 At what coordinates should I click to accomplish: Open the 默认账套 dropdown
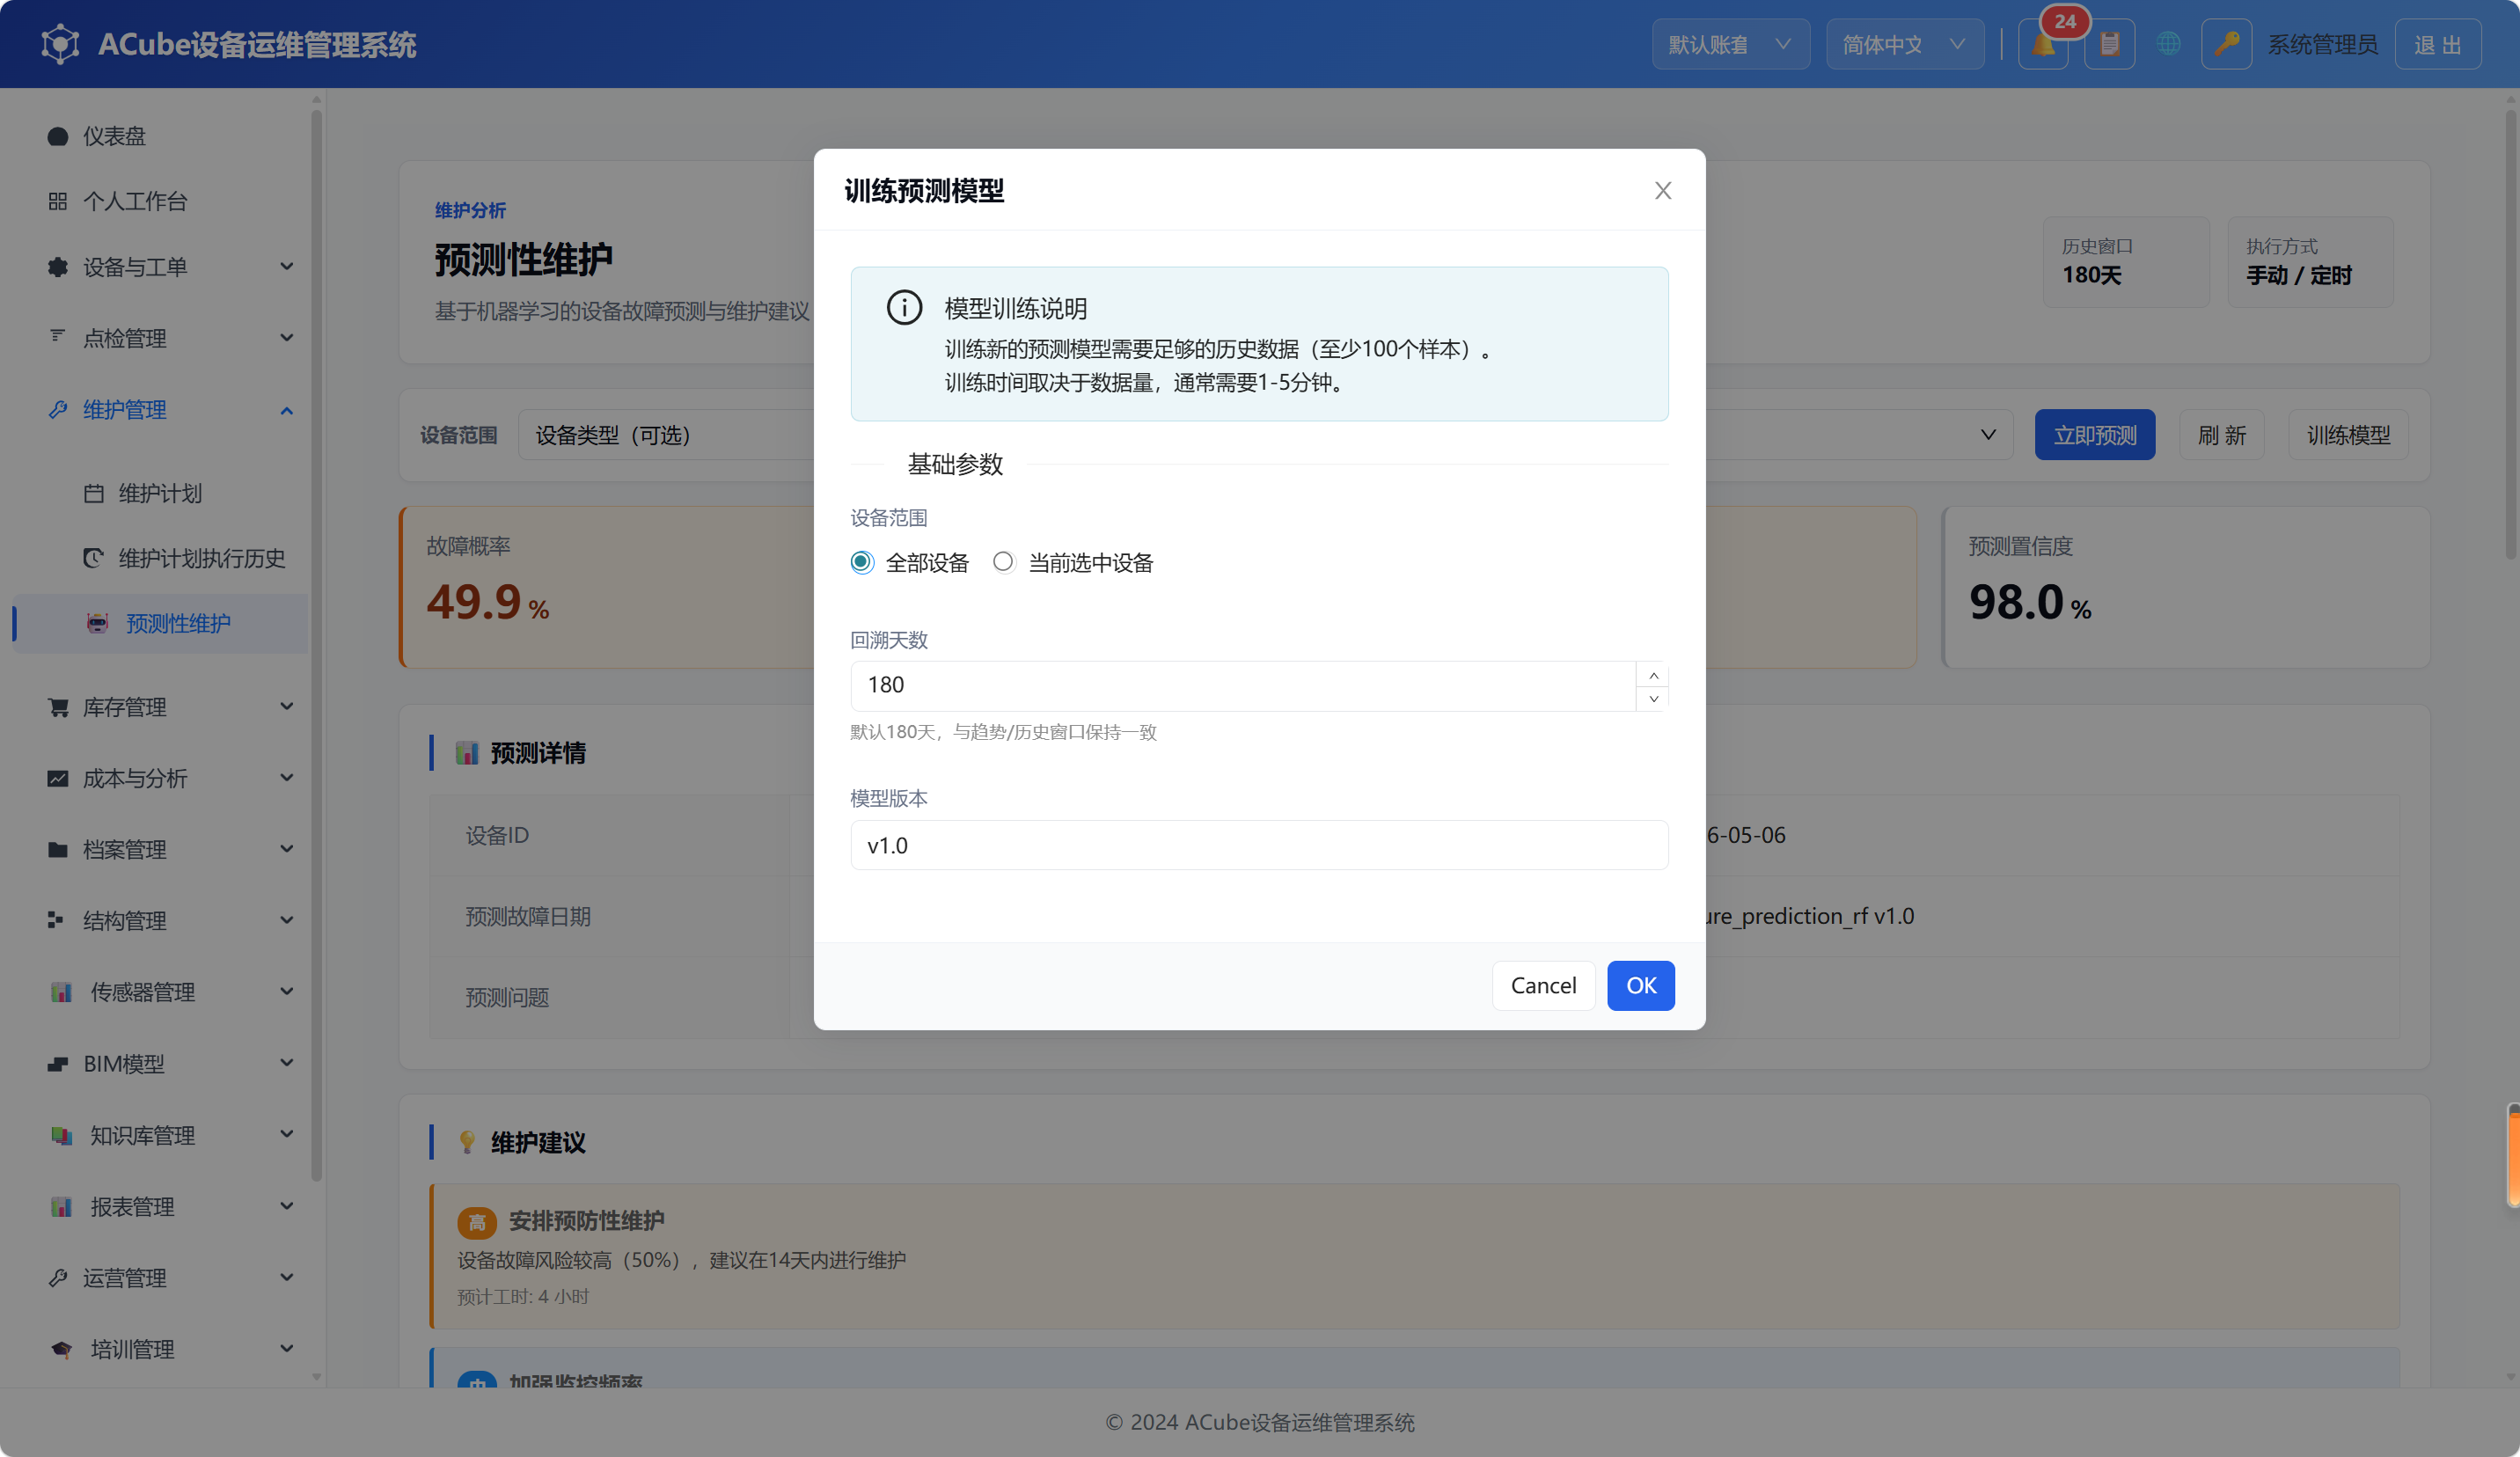tap(1730, 45)
